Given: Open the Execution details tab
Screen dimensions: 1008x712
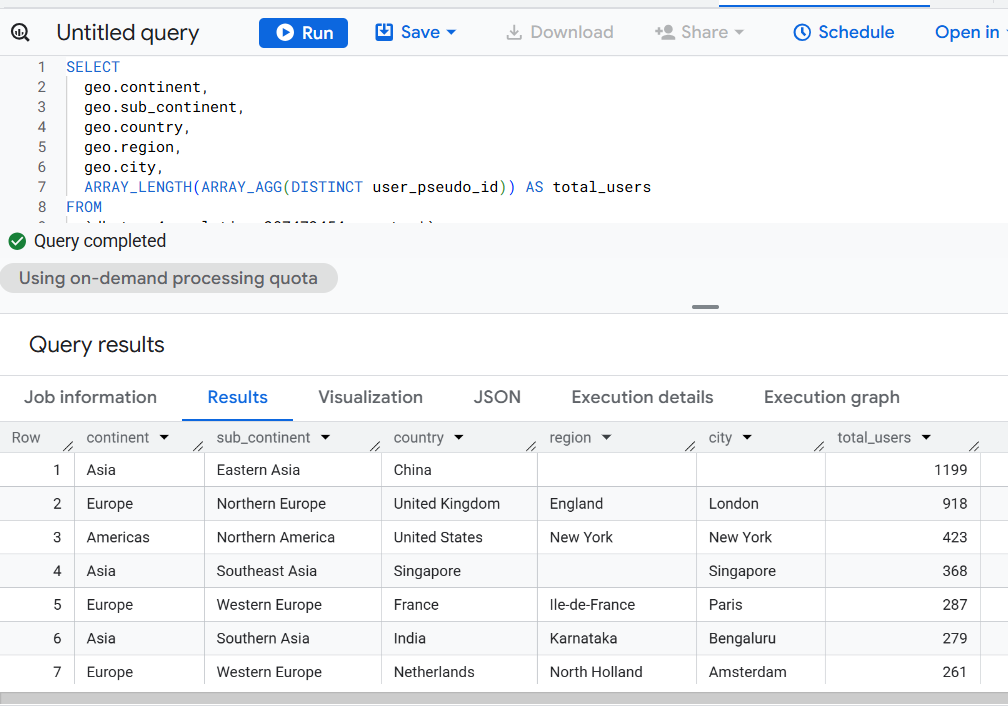Looking at the screenshot, I should (x=642, y=397).
